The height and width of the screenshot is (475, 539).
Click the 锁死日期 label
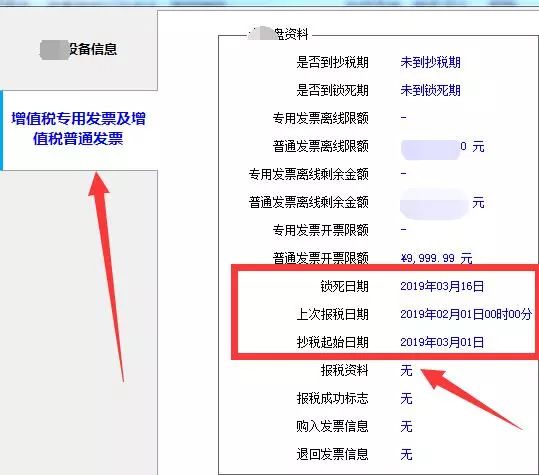(x=344, y=286)
